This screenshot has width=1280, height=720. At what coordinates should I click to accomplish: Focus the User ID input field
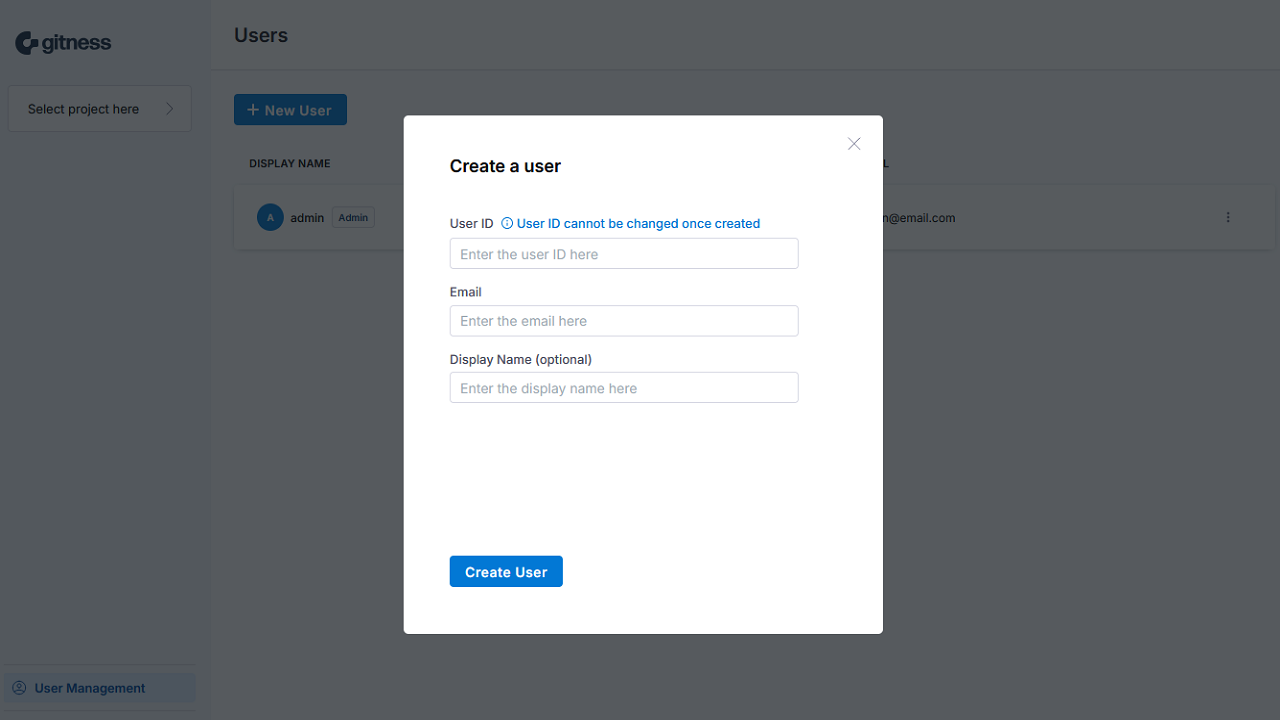pos(624,254)
